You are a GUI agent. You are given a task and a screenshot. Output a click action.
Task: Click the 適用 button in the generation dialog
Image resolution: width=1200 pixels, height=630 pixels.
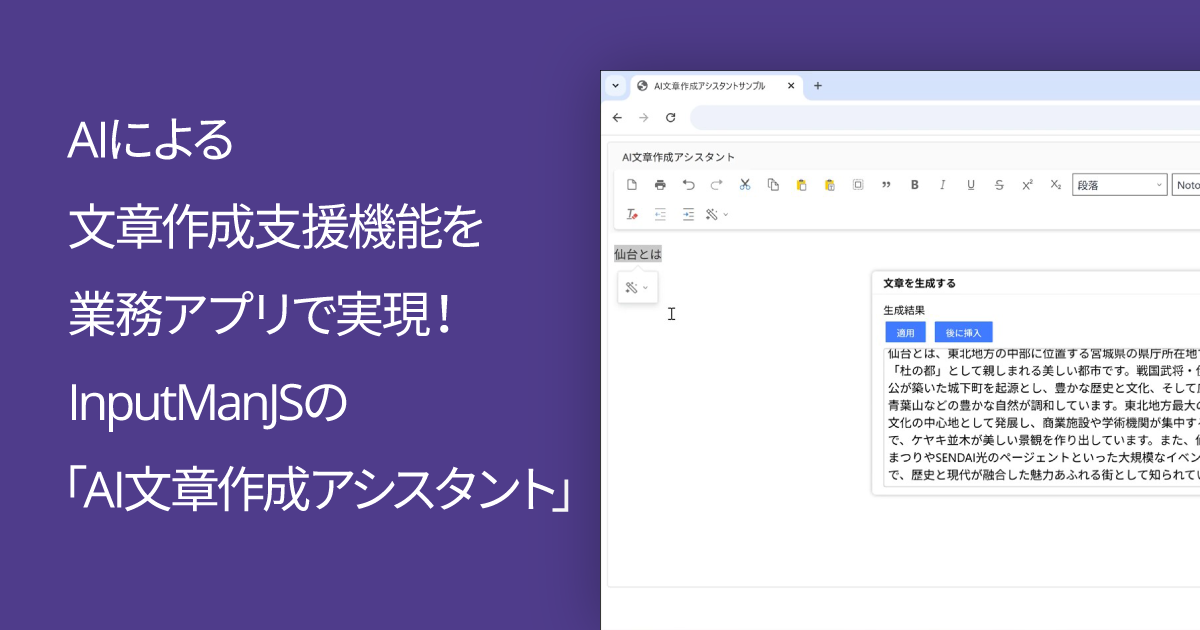[x=905, y=331]
